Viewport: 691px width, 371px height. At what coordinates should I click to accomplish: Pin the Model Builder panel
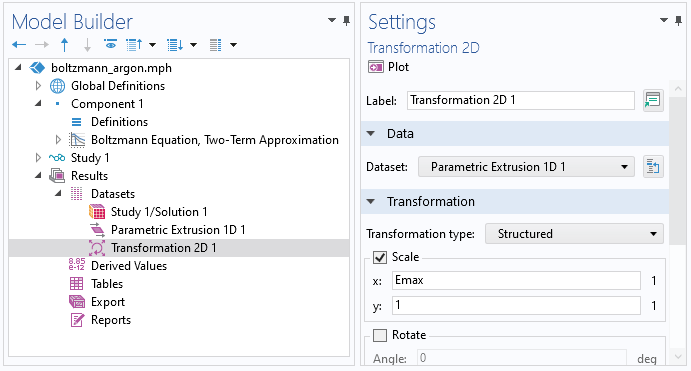click(346, 21)
